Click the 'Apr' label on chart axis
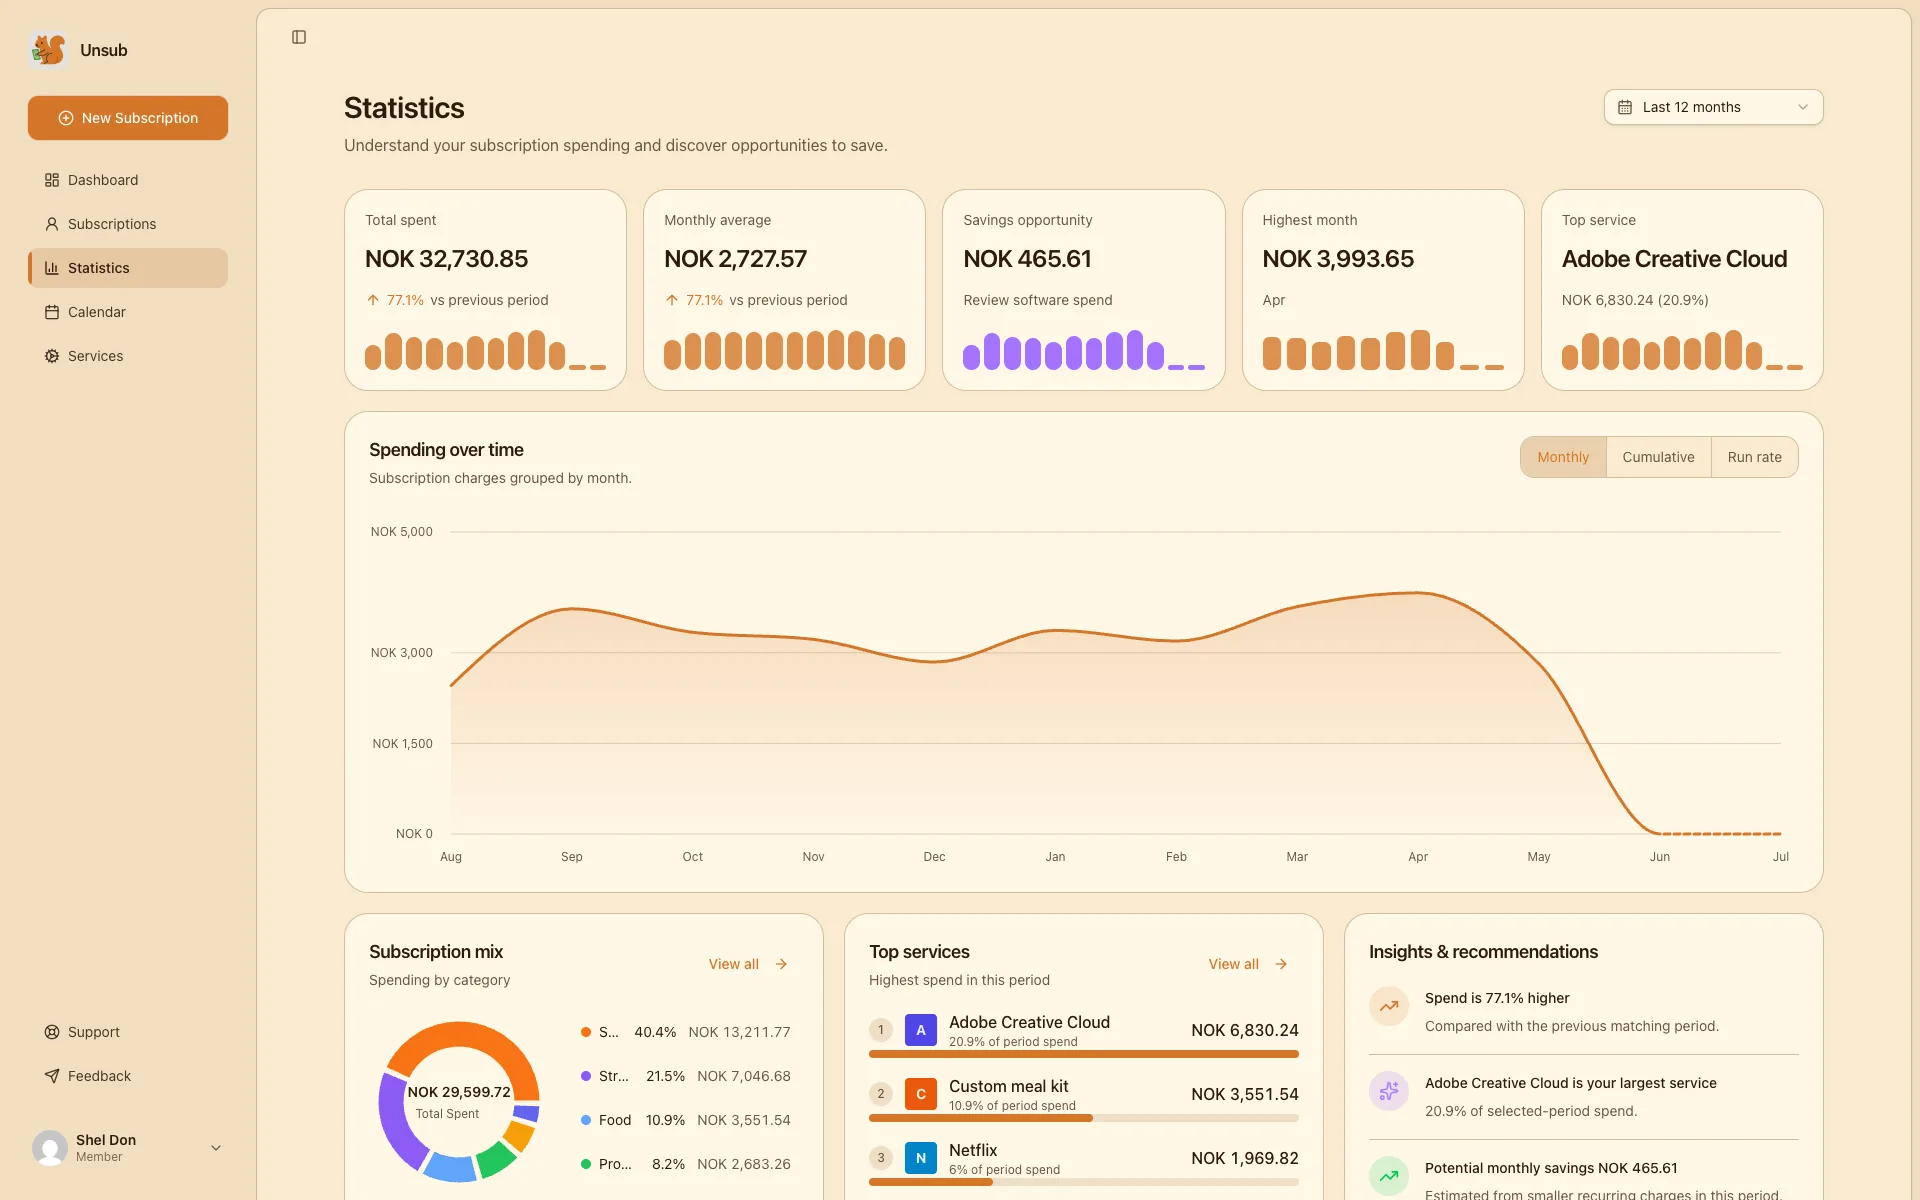 (1418, 857)
